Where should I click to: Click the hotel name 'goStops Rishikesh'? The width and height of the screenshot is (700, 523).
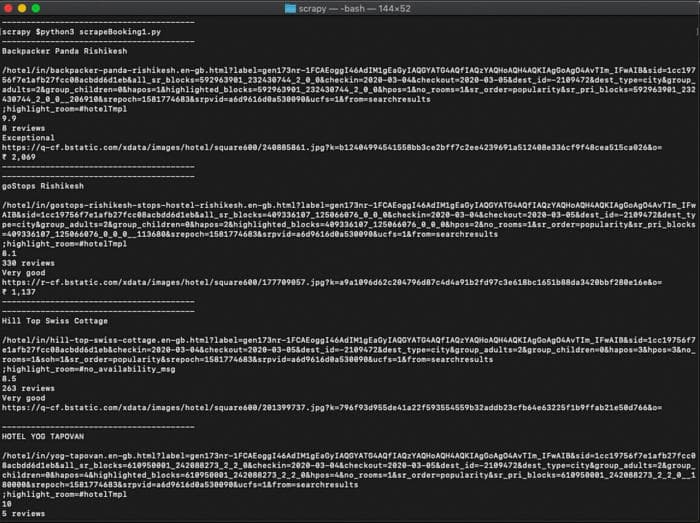[43, 186]
